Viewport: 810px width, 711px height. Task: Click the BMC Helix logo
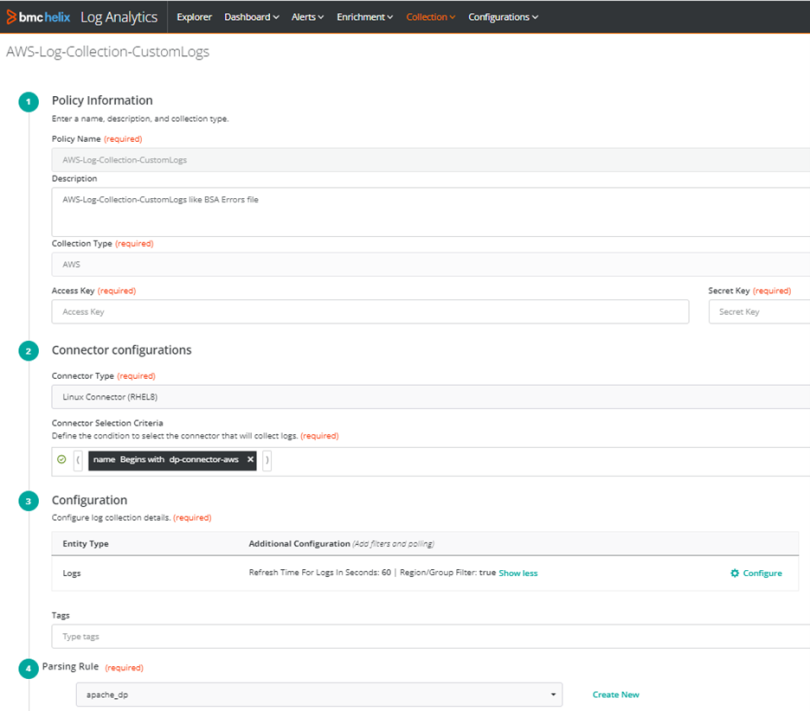point(40,17)
